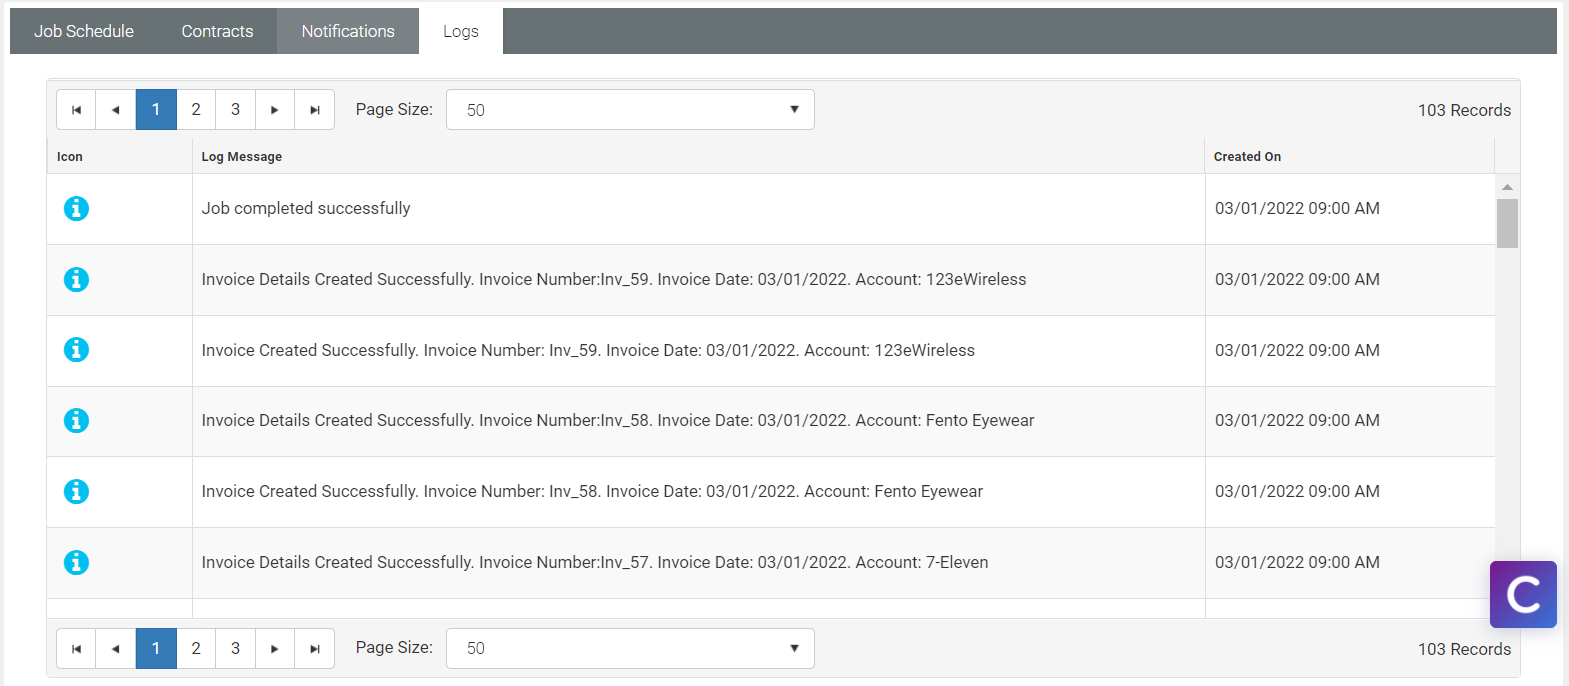Open the top Page Size dropdown

point(630,110)
